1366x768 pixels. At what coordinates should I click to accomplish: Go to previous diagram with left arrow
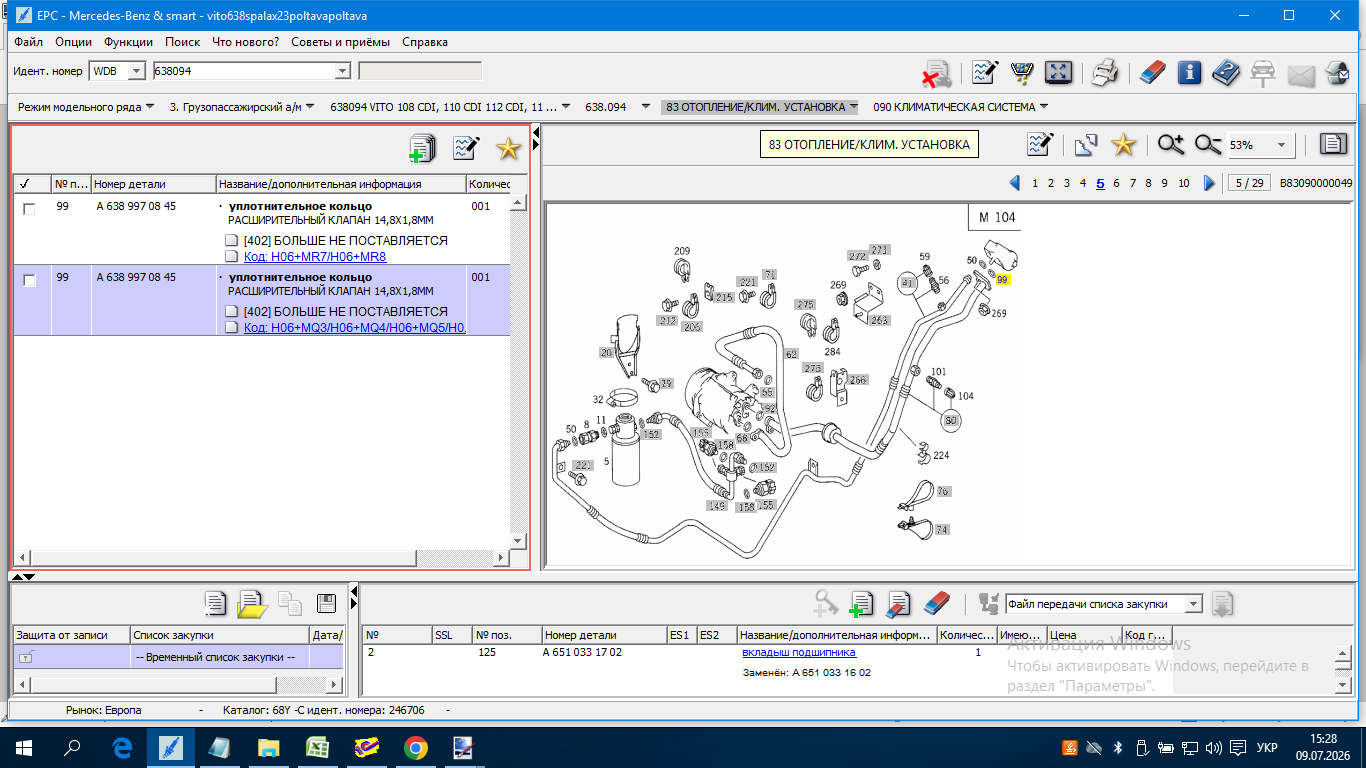[1014, 183]
